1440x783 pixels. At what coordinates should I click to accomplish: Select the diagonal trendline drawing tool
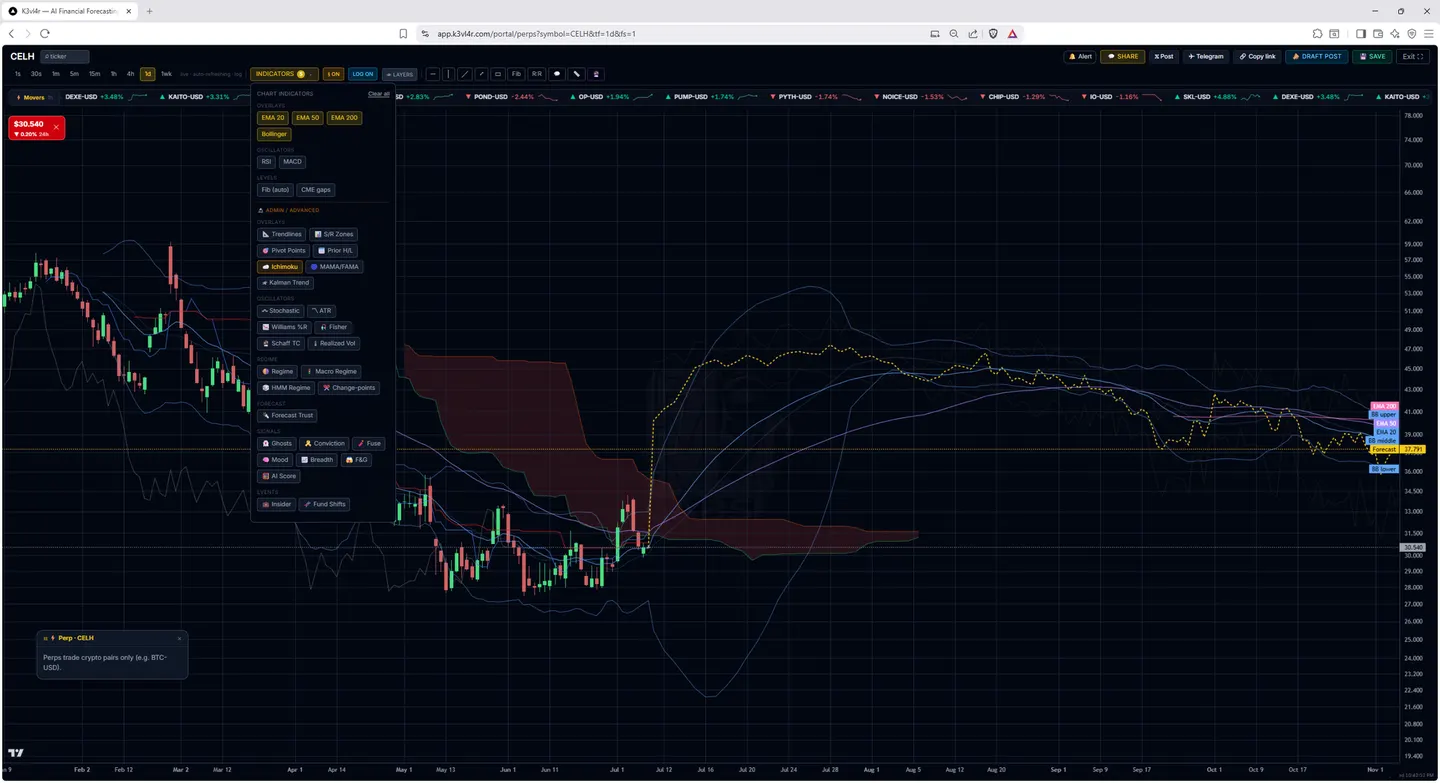coord(465,74)
